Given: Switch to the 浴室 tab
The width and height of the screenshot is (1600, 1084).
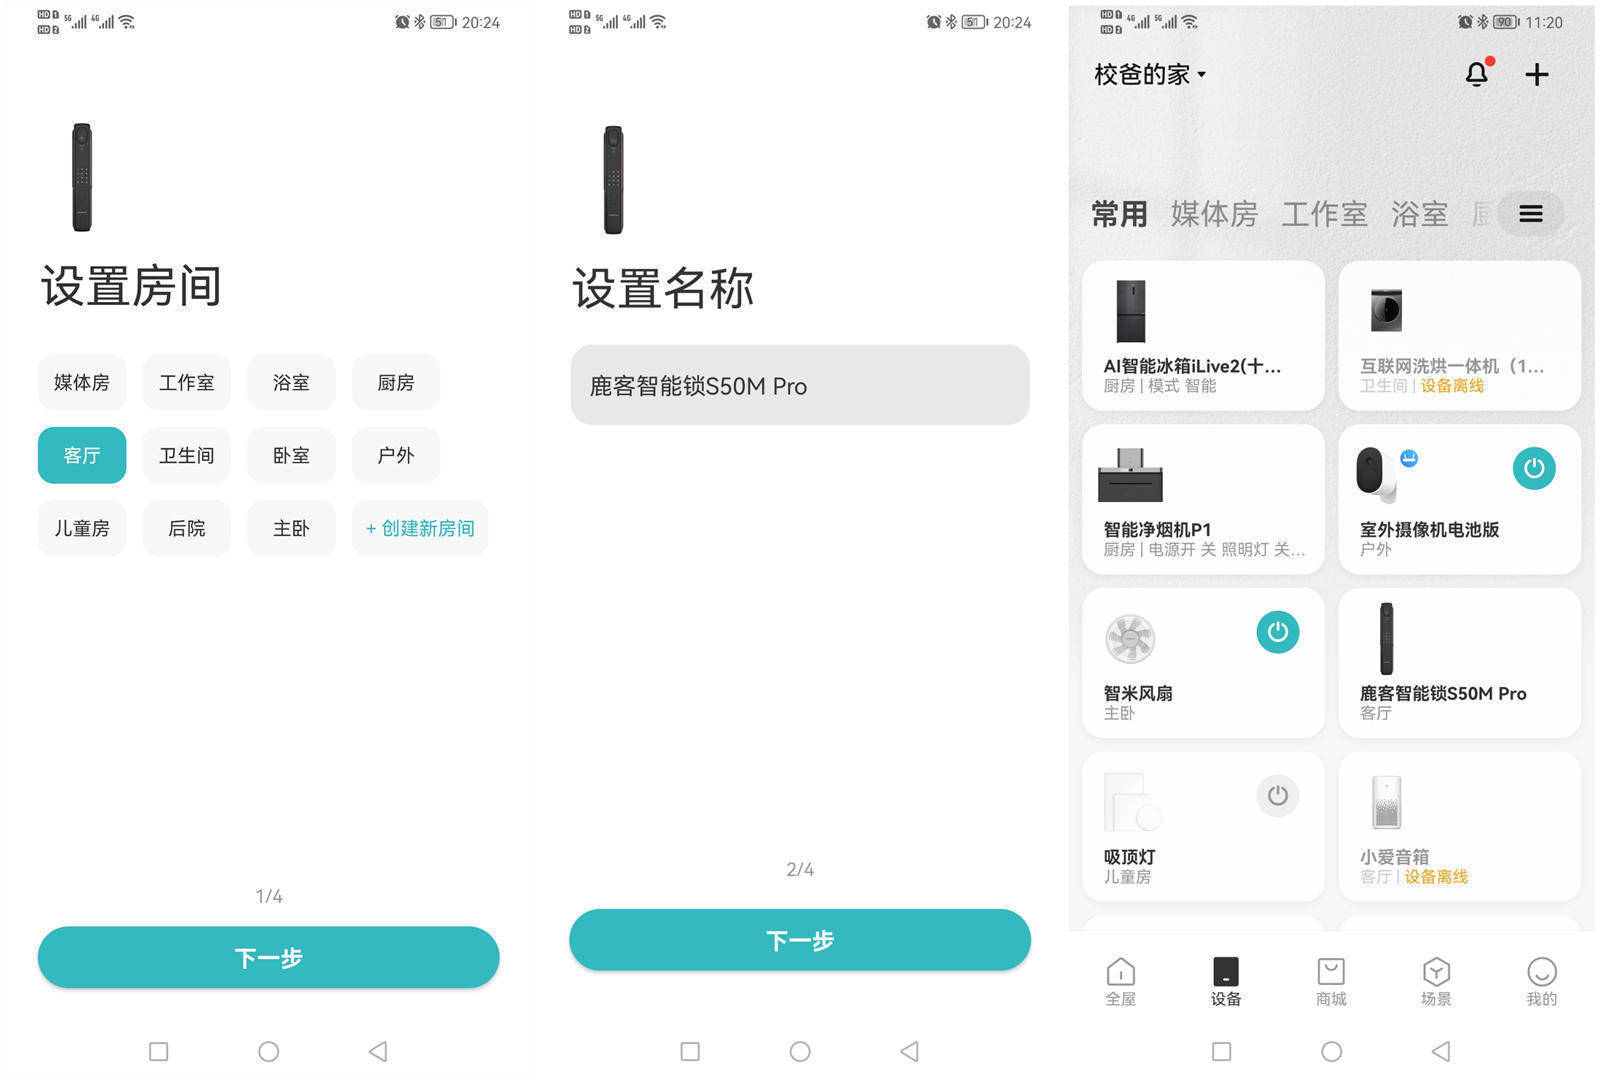Looking at the screenshot, I should click(x=1420, y=214).
